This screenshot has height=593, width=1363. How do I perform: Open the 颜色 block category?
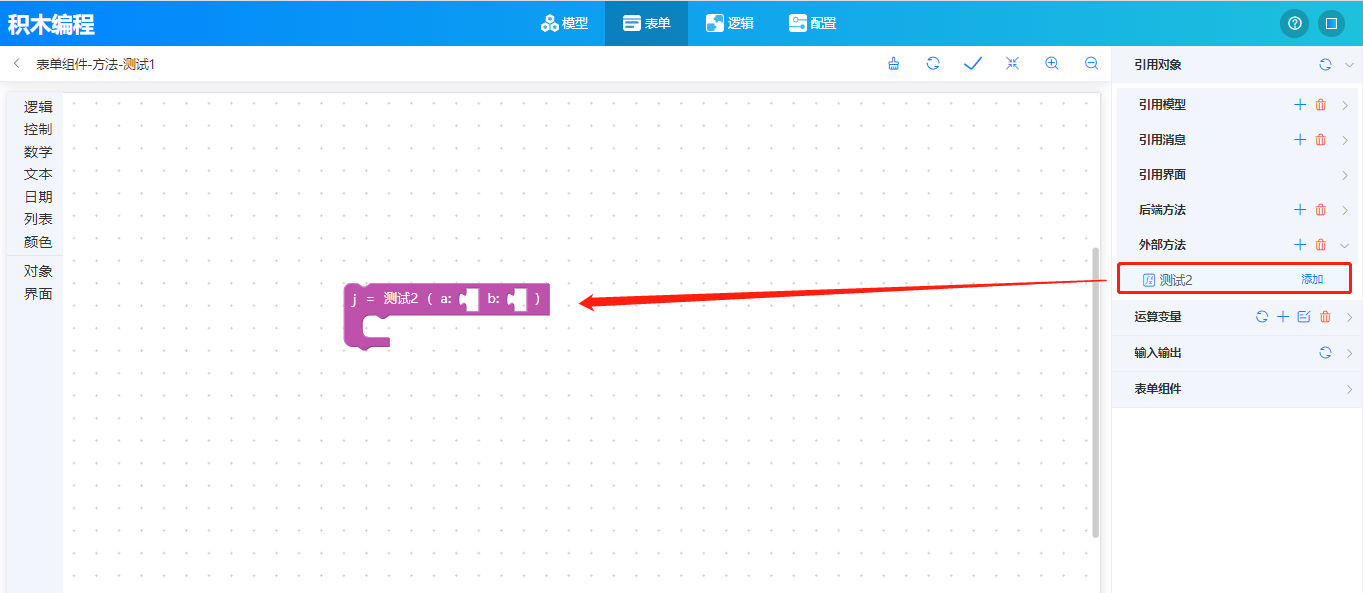point(38,242)
